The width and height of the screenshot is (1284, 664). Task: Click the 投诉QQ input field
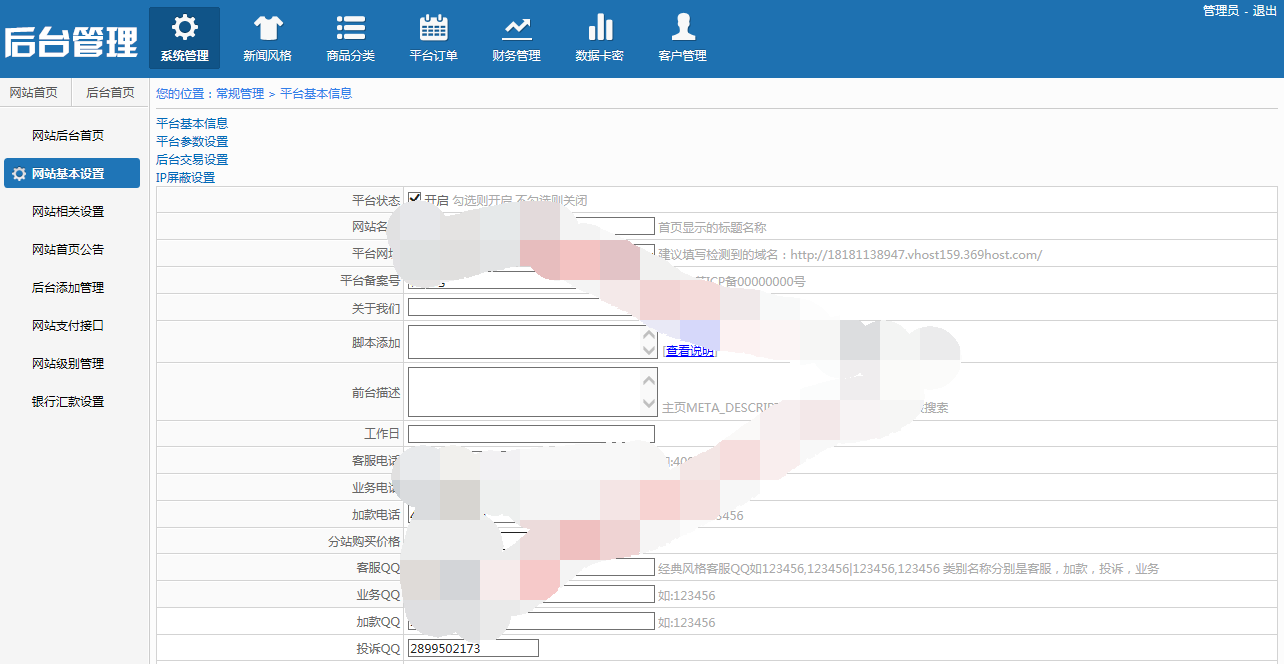[473, 648]
